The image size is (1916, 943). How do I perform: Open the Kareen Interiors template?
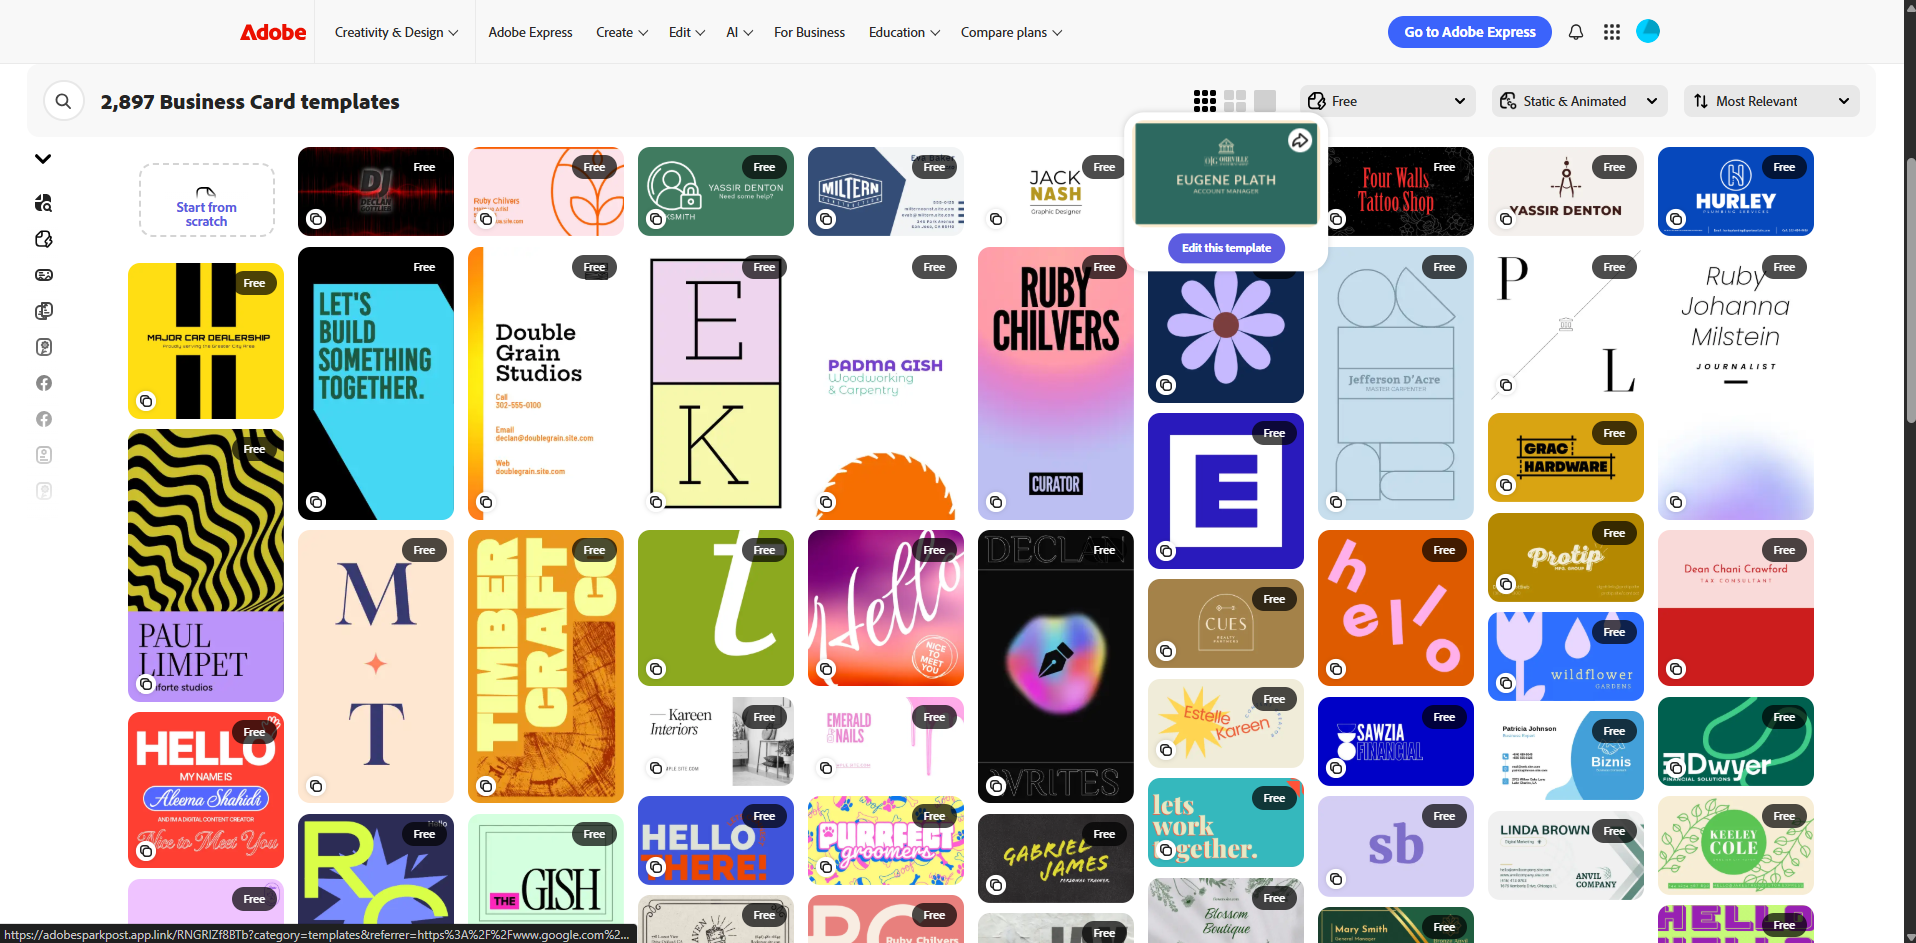(x=716, y=741)
